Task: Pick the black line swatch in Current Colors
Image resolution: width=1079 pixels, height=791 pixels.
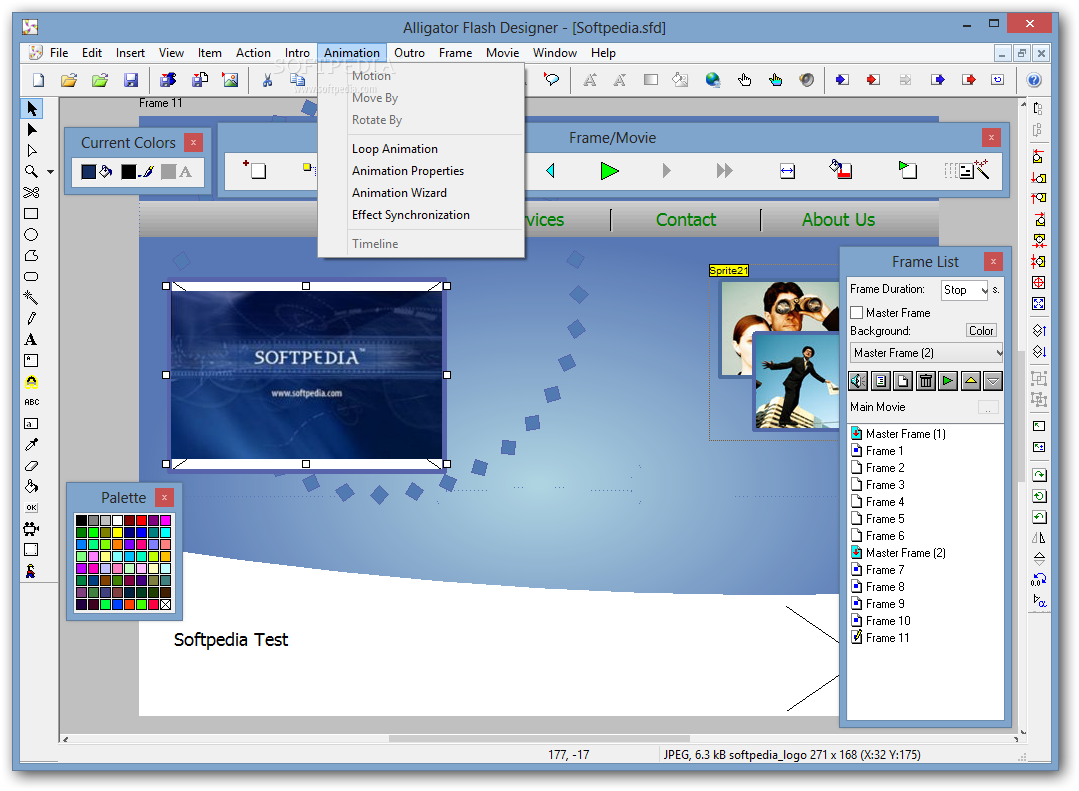Action: click(x=129, y=171)
